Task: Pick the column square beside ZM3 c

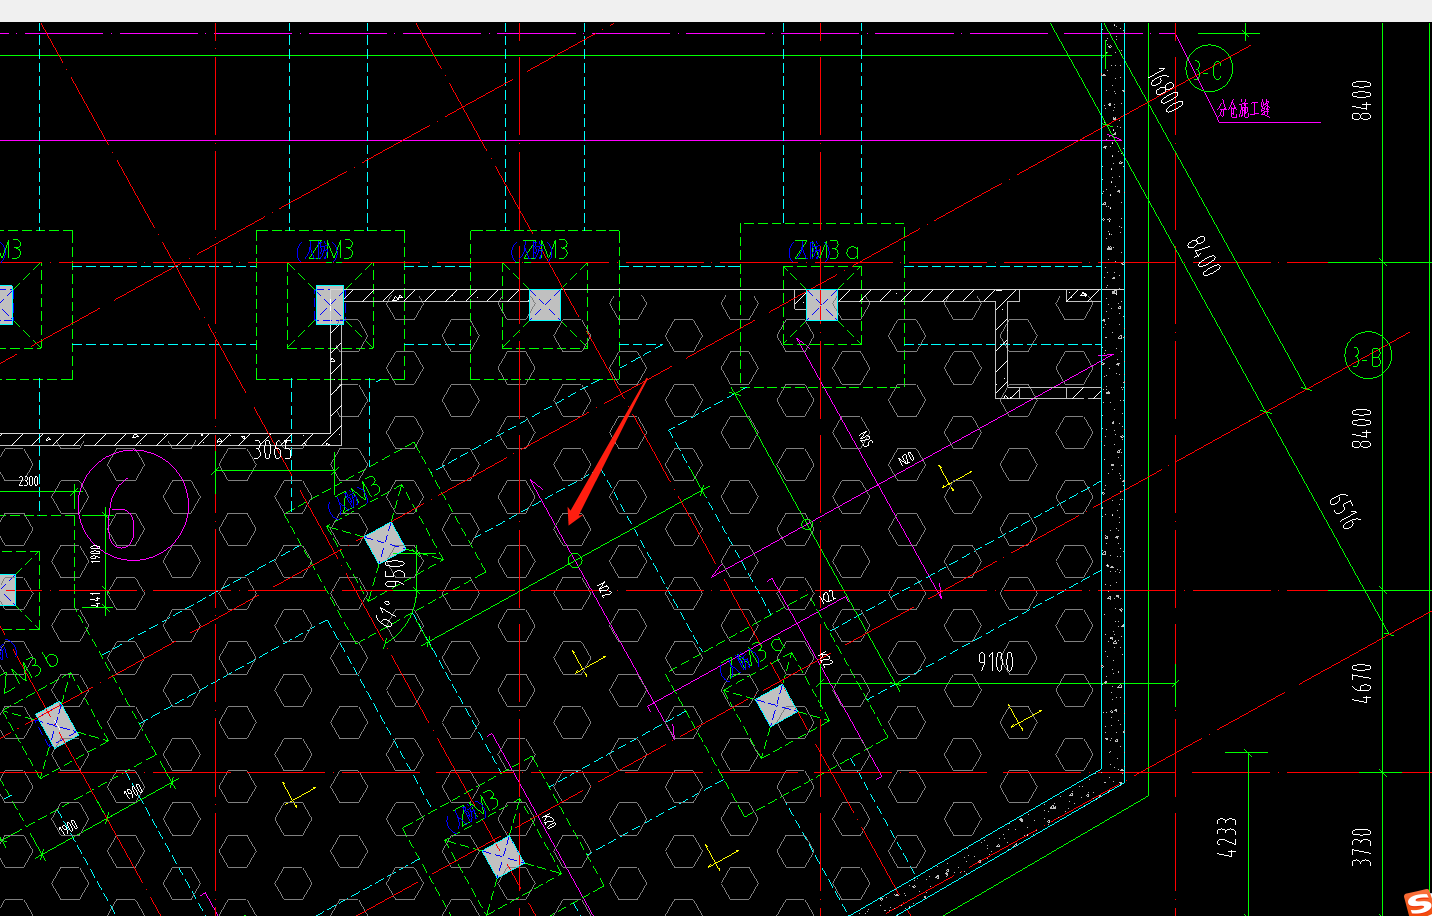Action: click(x=777, y=706)
